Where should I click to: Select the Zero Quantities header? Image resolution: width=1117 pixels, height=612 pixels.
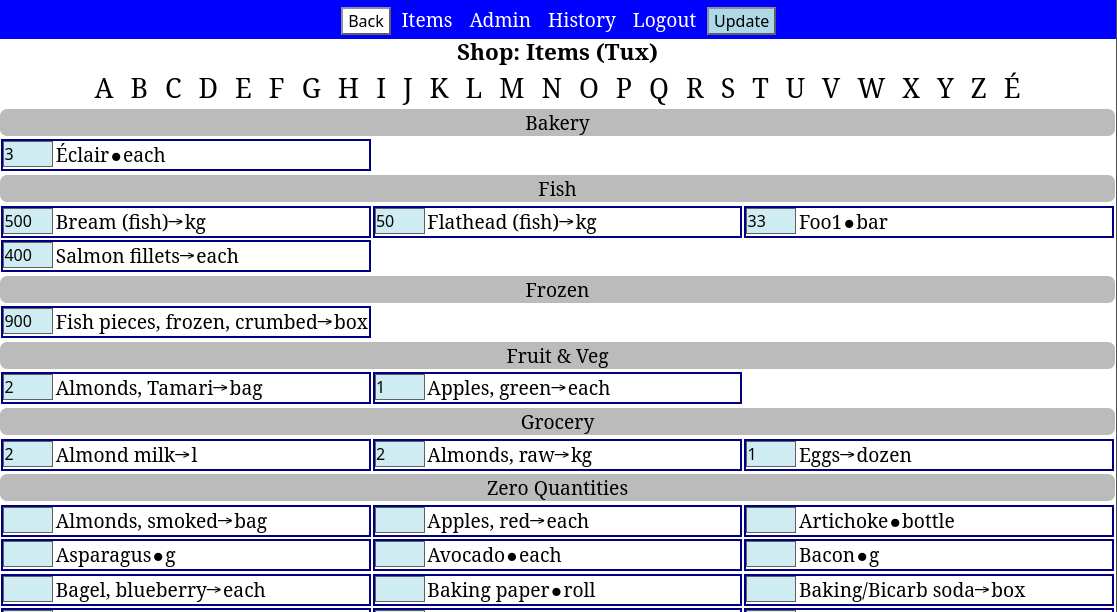(x=557, y=488)
